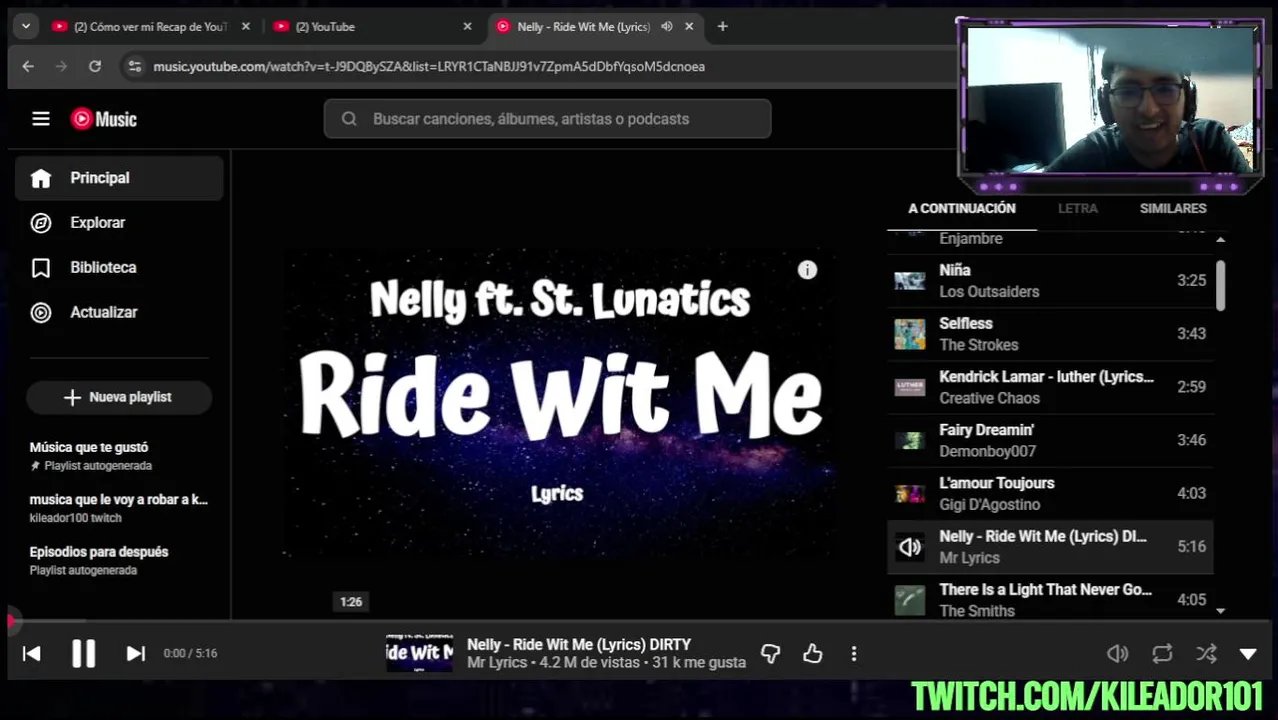
Task: Collapse the player page with arrow
Action: click(1248, 653)
